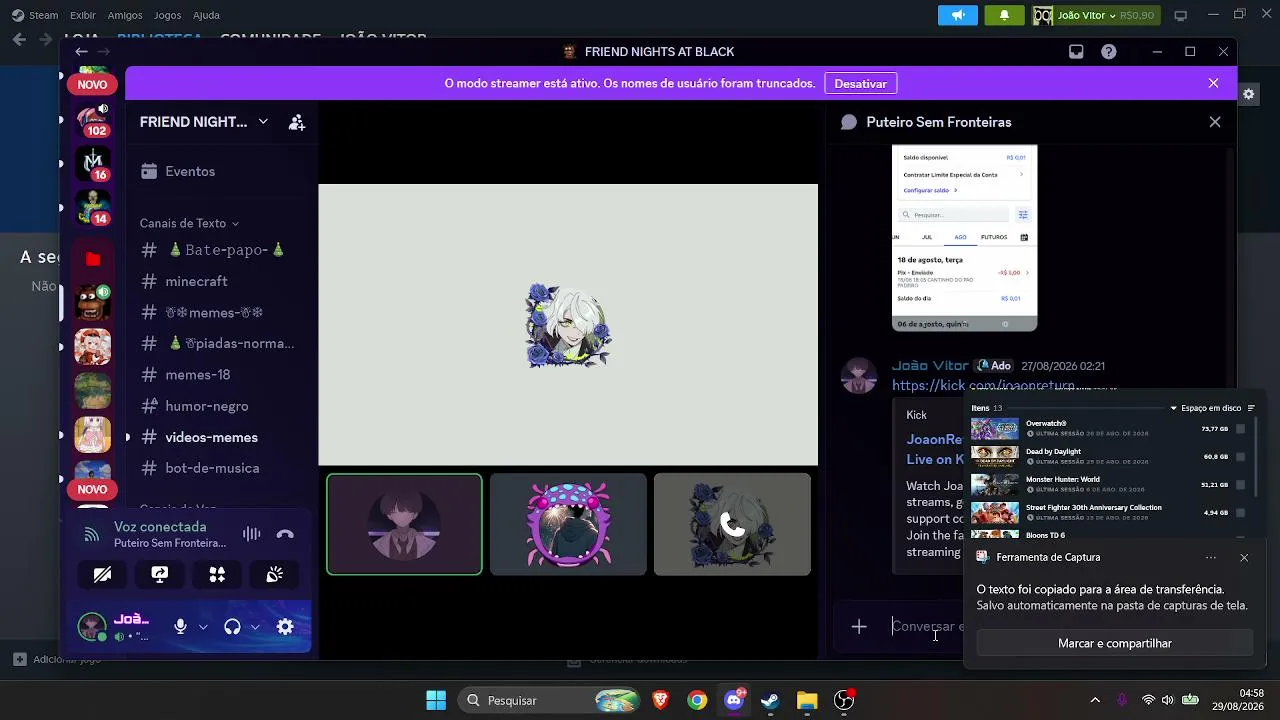
Task: Close the Ferramenta de Captura notification
Action: pos(1244,558)
